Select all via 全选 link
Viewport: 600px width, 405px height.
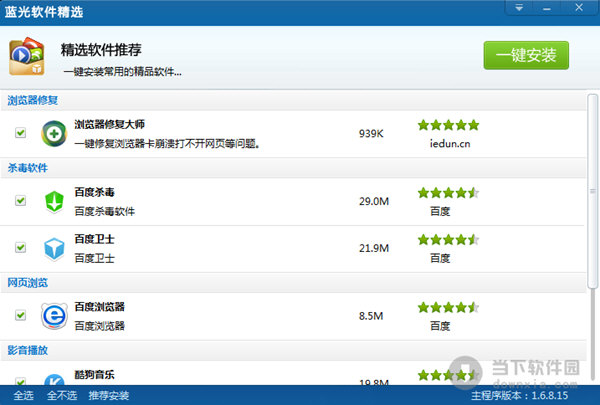click(23, 395)
